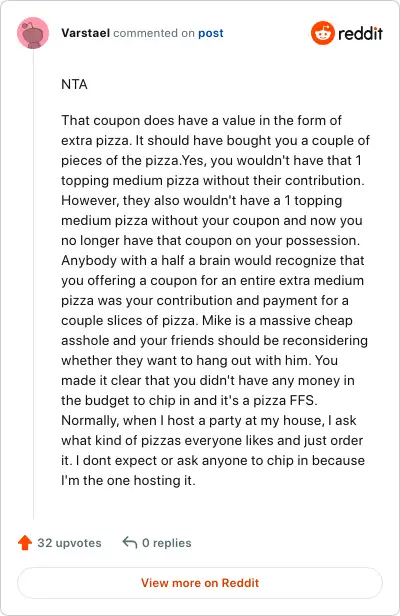
Task: Click the line starting "Anybody with a half"
Action: (213, 260)
